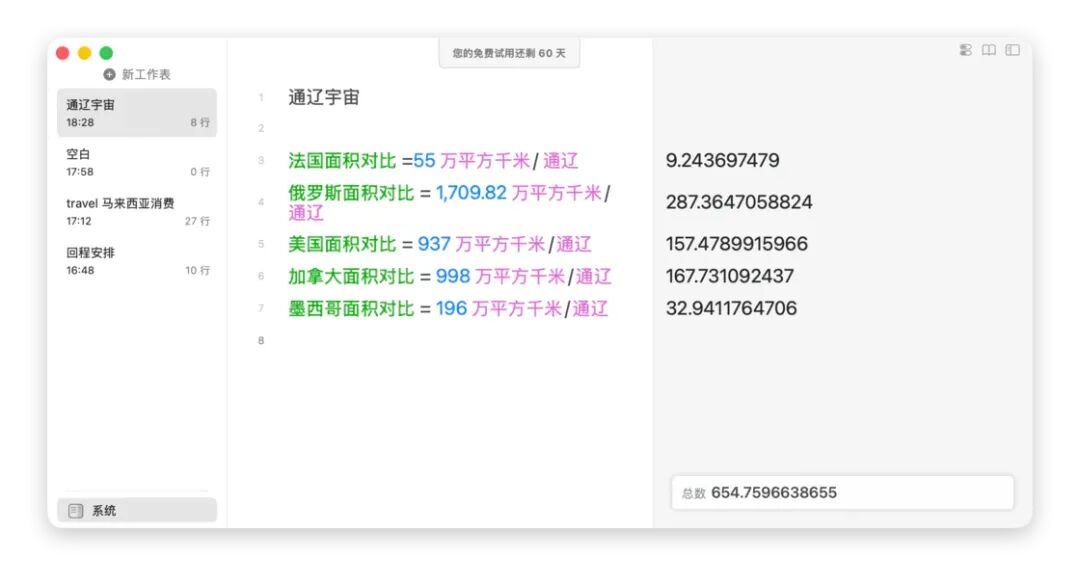The width and height of the screenshot is (1080, 585).
Task: Switch to the 回程安排 worksheet
Action: pos(137,261)
